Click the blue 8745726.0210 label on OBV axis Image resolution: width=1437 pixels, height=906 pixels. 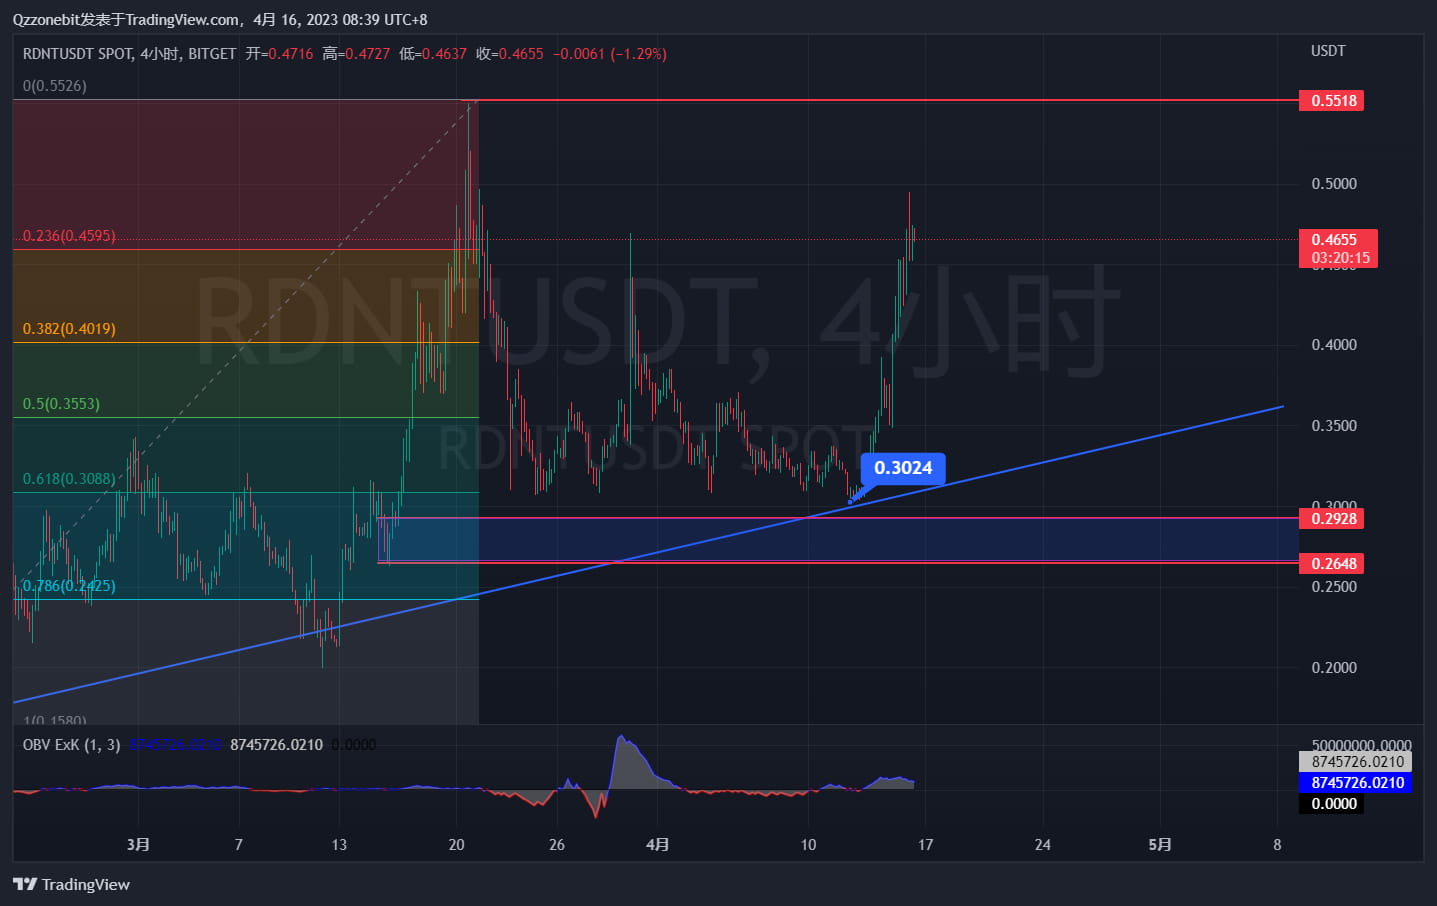[x=1357, y=783]
